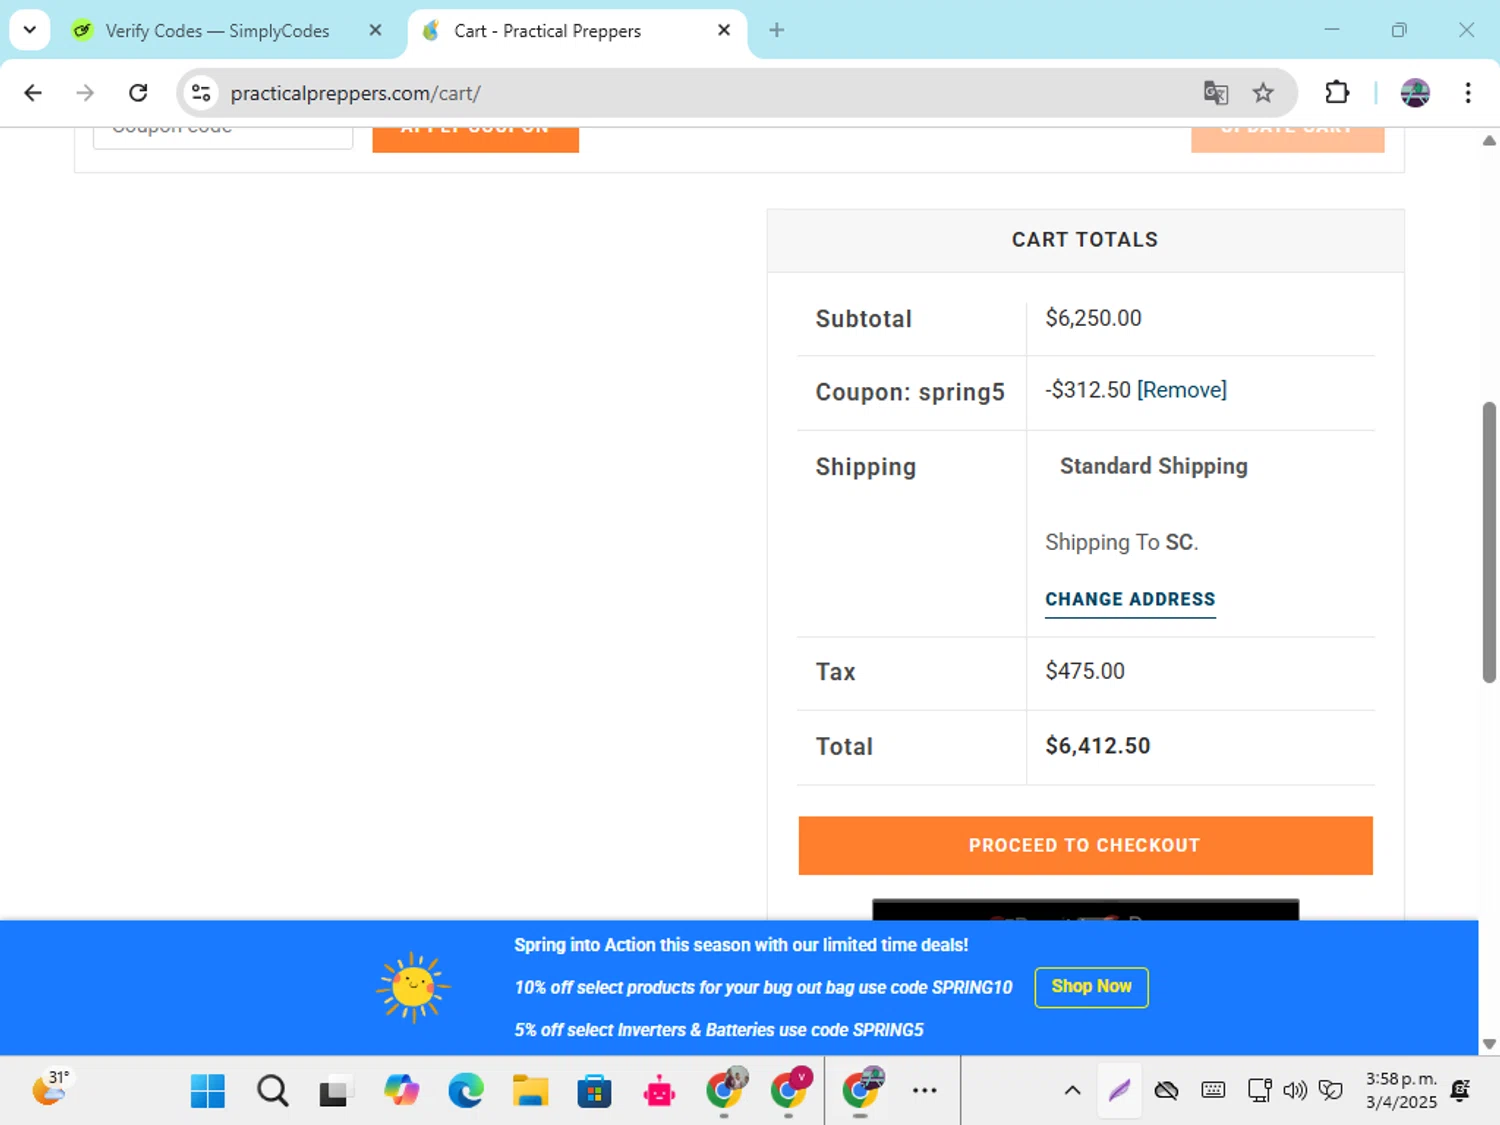Viewport: 1500px width, 1125px height.
Task: Click the Standard Shipping label
Action: pyautogui.click(x=1153, y=466)
